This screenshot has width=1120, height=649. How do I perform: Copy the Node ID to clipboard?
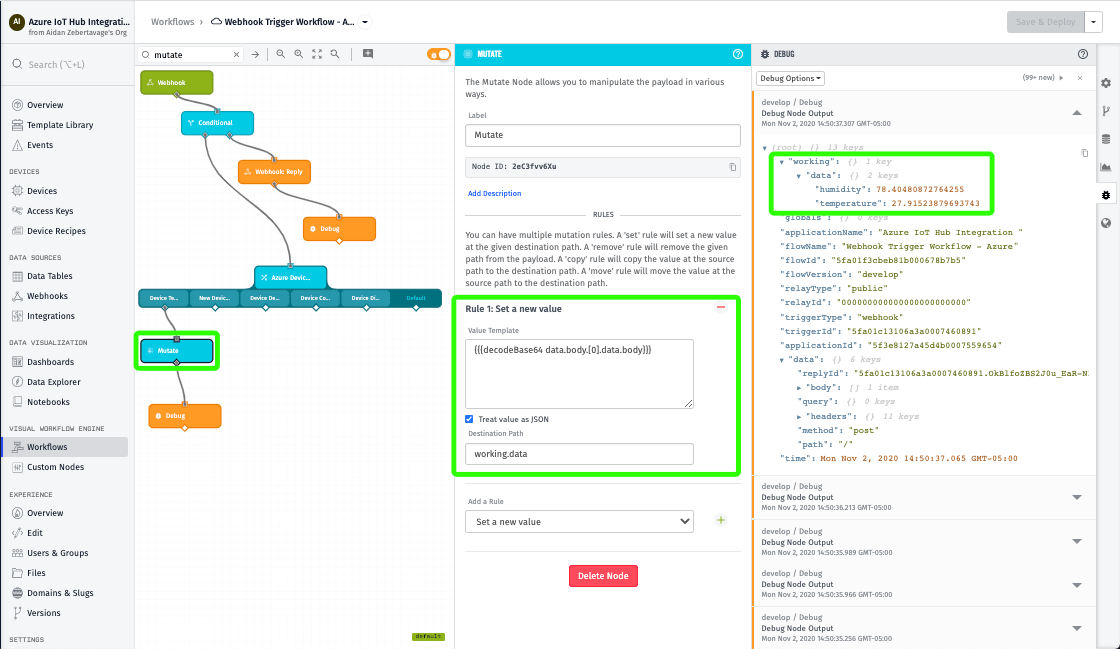point(732,166)
